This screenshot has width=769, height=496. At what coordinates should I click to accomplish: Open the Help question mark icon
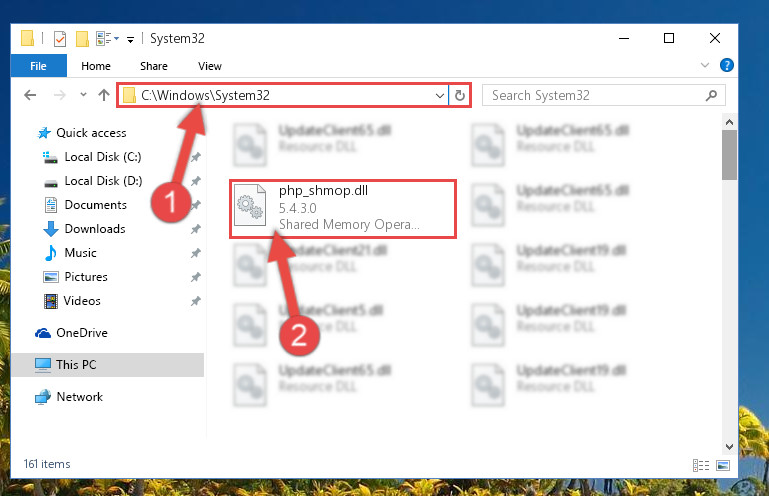[x=726, y=65]
